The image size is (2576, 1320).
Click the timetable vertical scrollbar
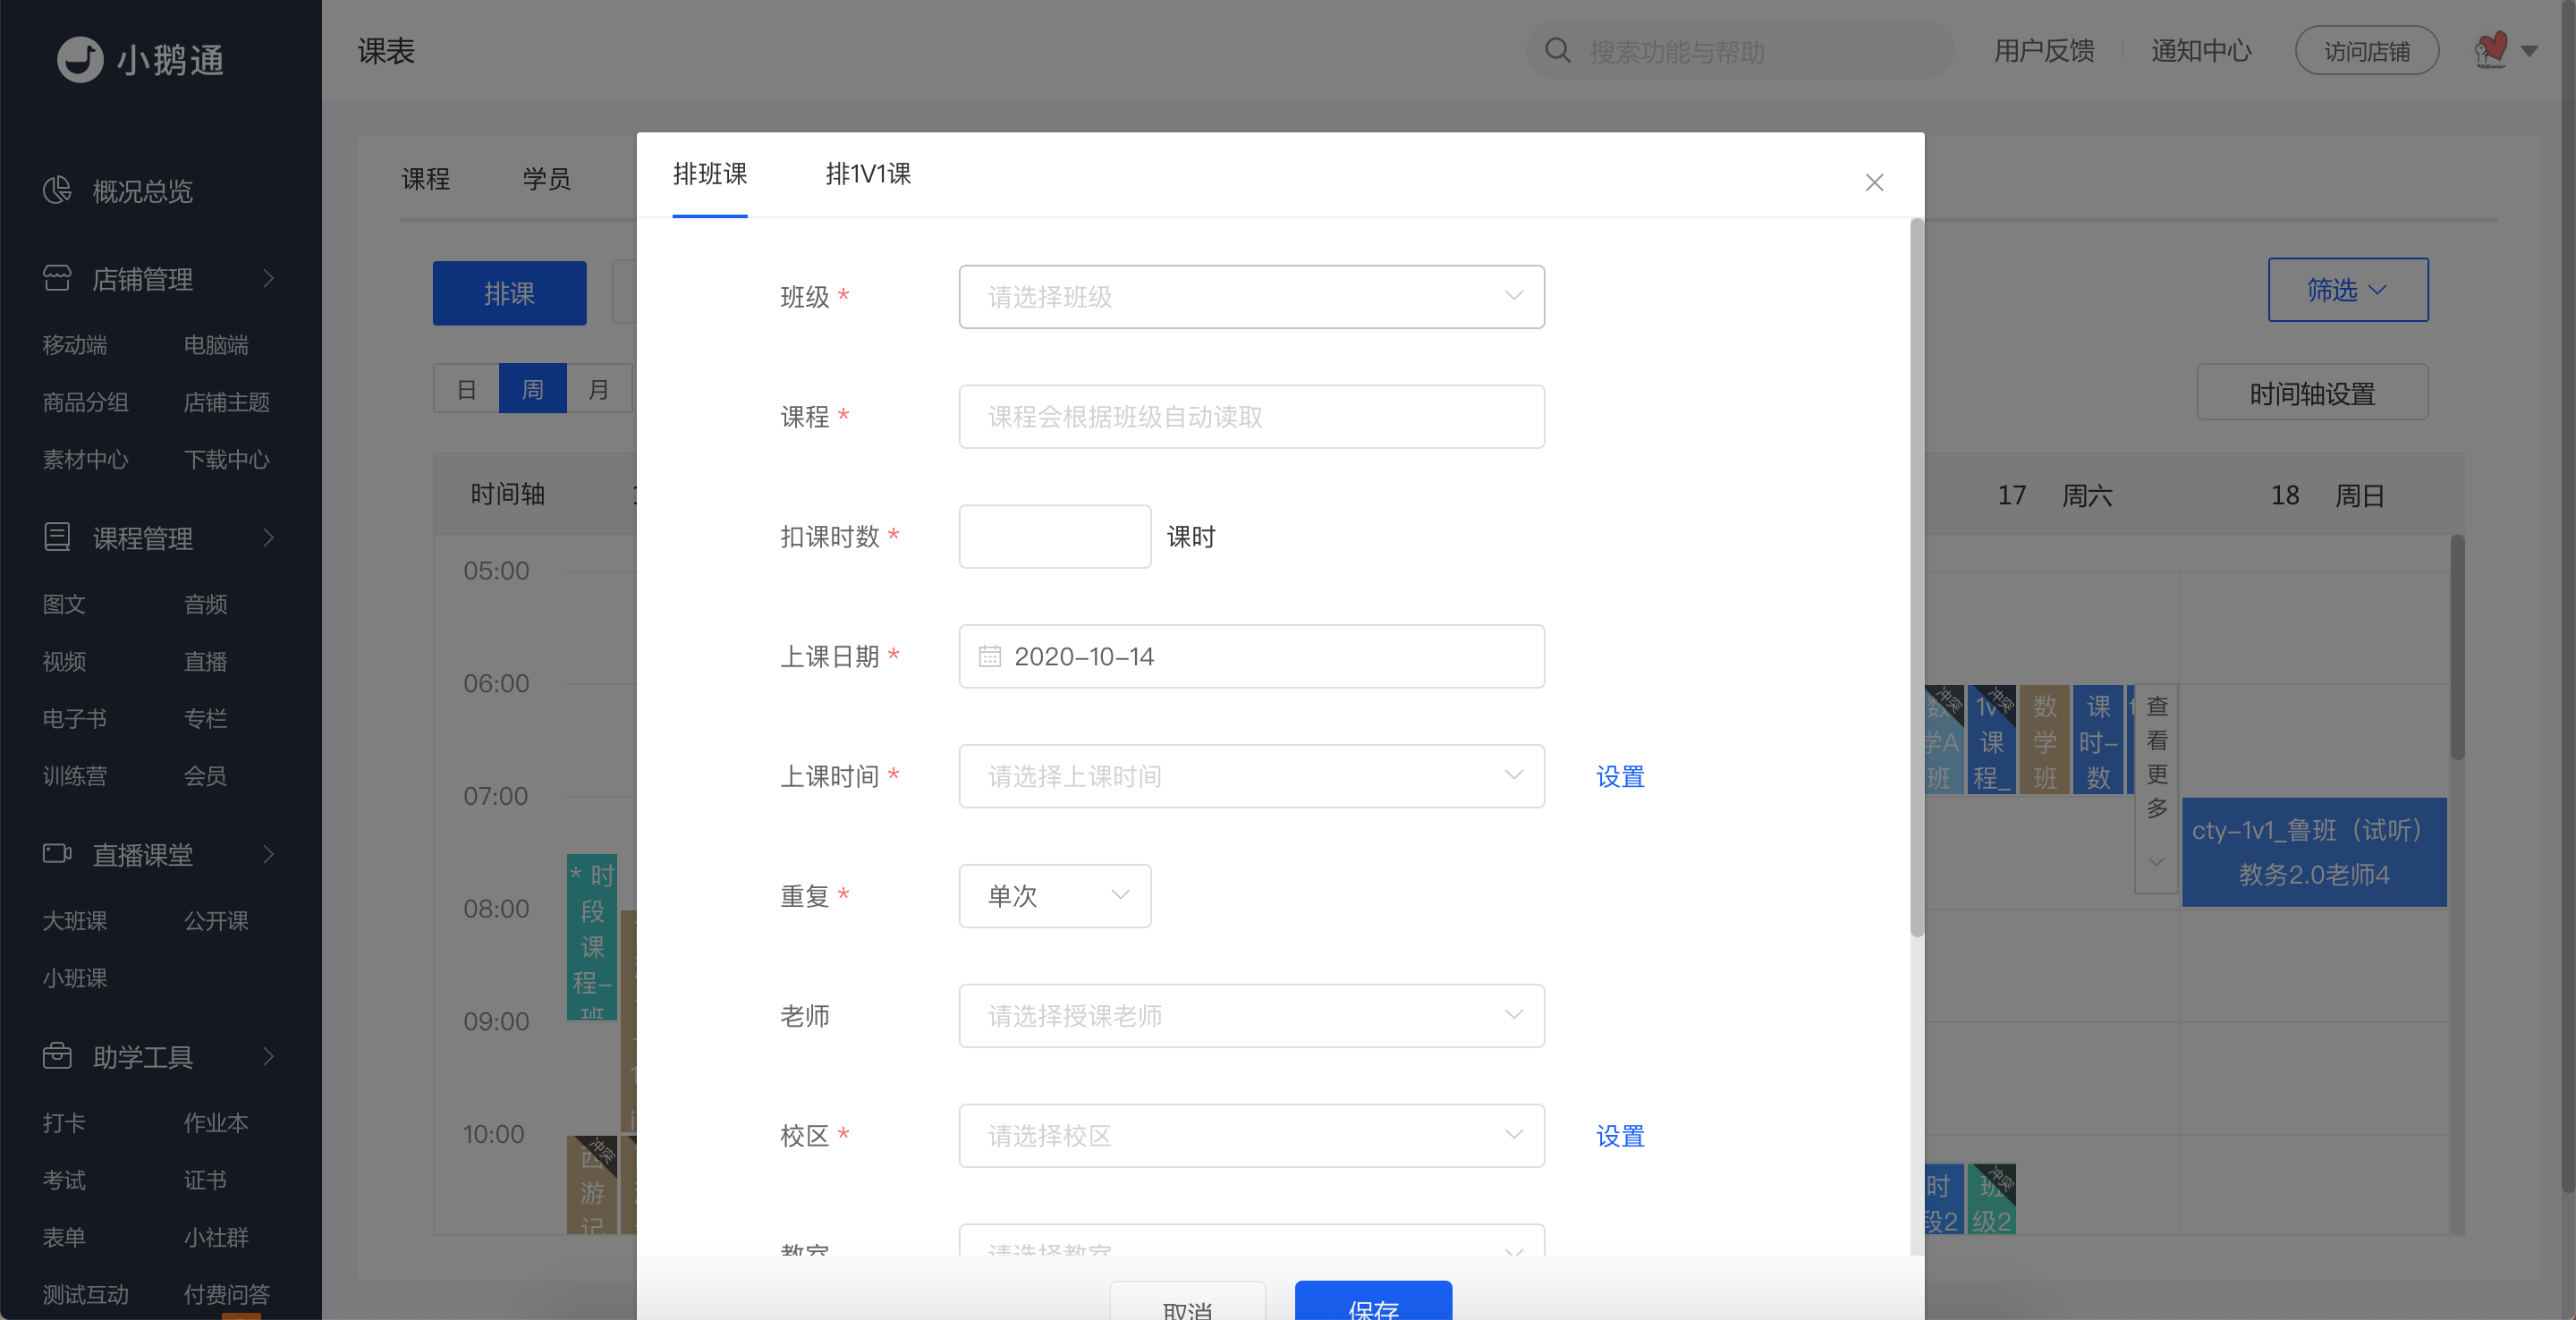click(x=2457, y=648)
